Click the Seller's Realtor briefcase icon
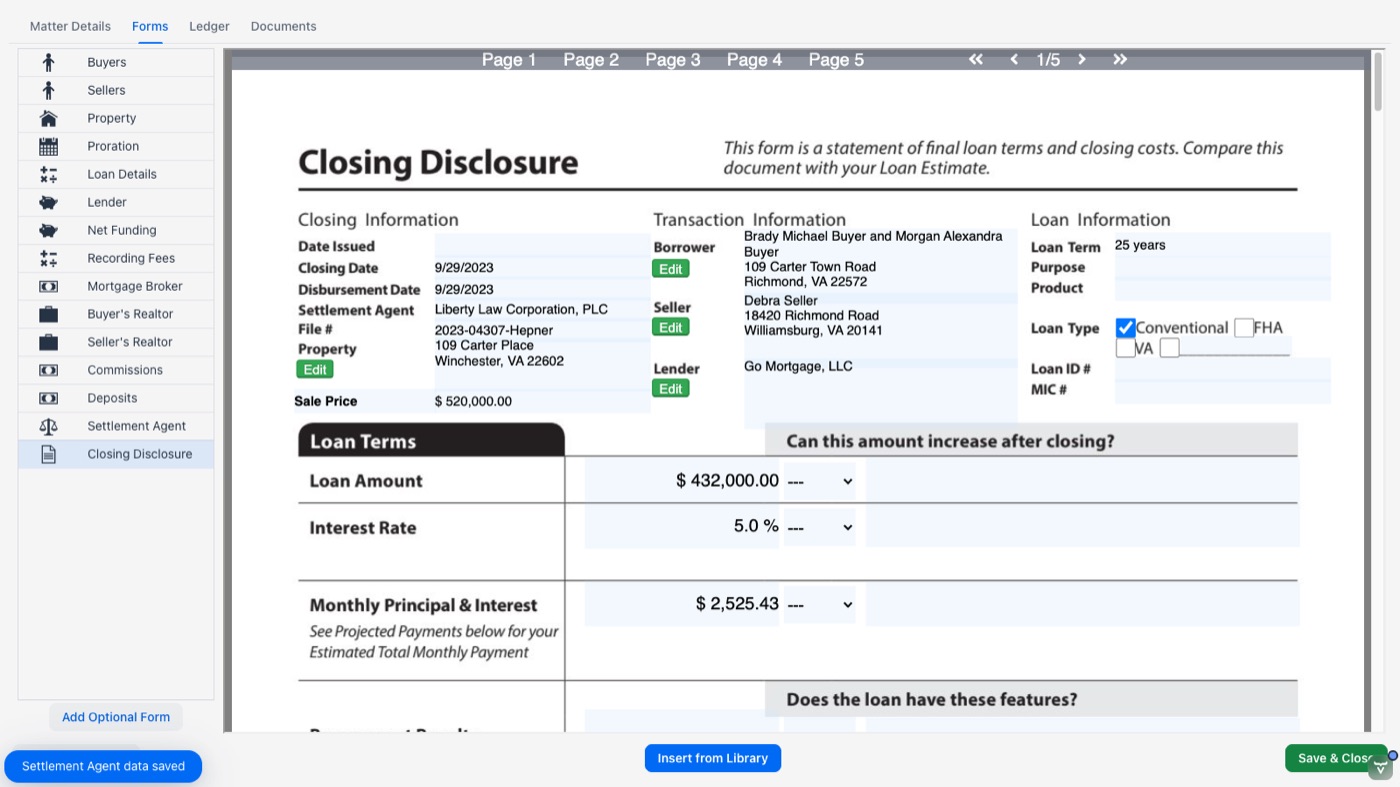This screenshot has height=787, width=1400. (x=48, y=342)
